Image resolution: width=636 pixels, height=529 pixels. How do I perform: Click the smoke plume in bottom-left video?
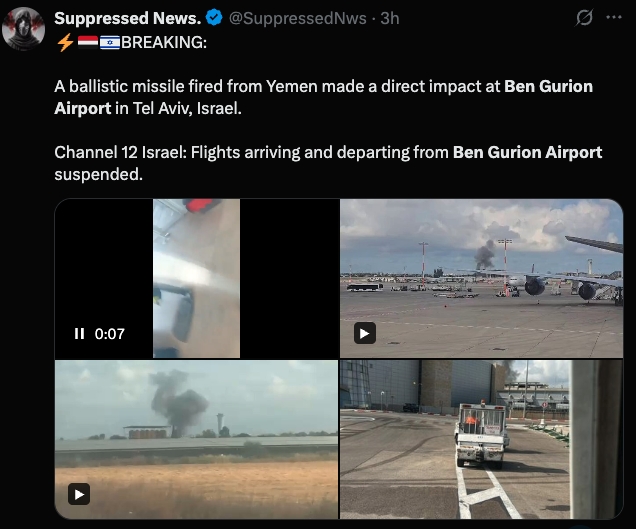tap(178, 402)
